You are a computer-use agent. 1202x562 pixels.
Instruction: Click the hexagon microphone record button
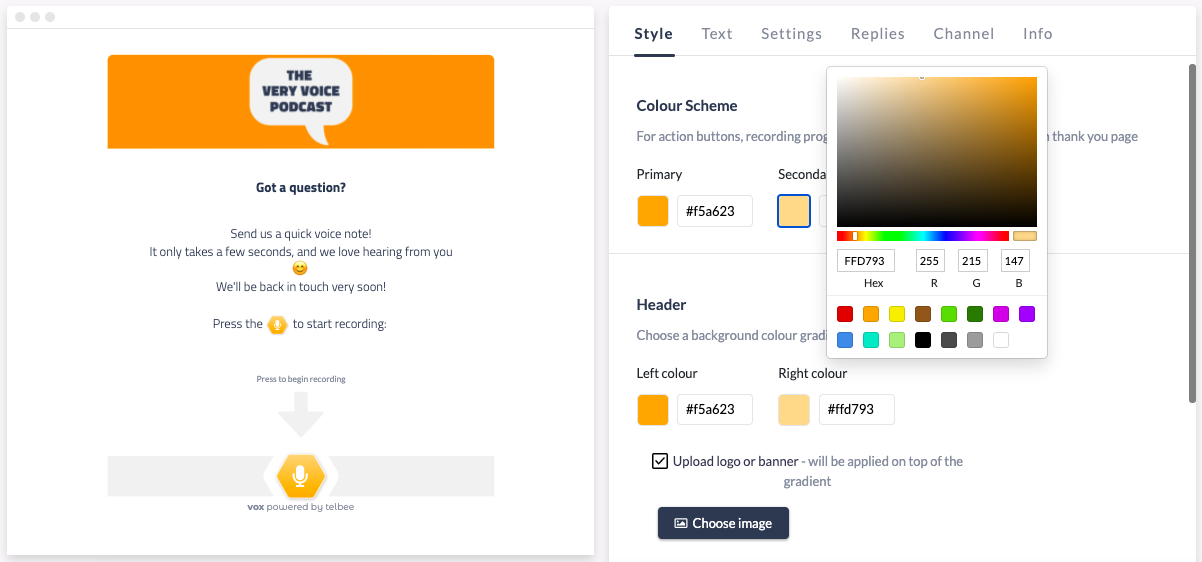point(300,476)
